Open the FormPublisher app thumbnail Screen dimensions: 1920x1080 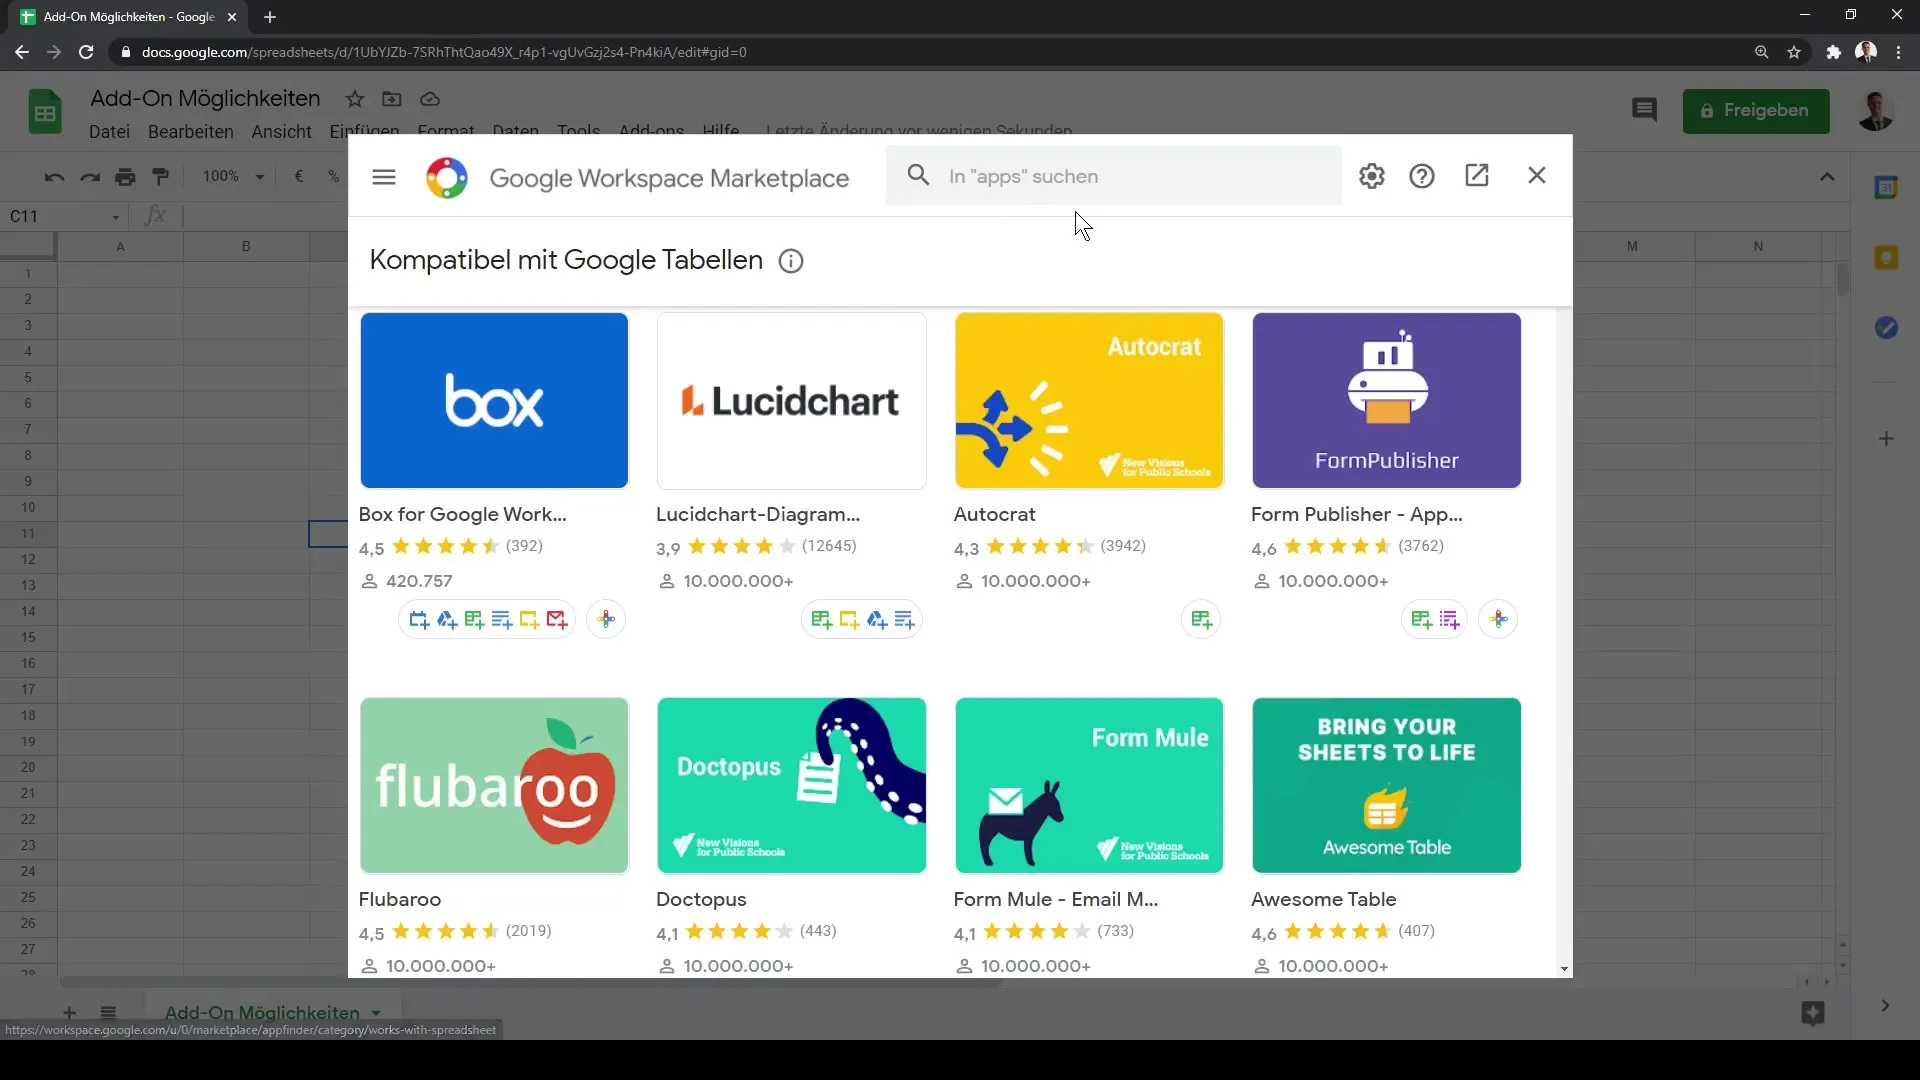1386,400
